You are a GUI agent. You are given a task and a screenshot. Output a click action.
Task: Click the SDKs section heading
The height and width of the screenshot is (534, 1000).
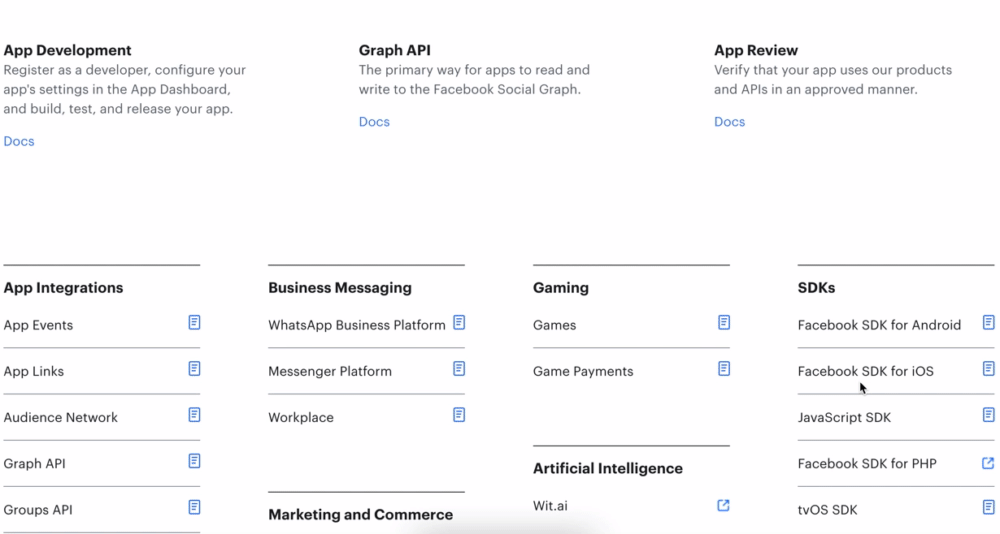coord(816,288)
